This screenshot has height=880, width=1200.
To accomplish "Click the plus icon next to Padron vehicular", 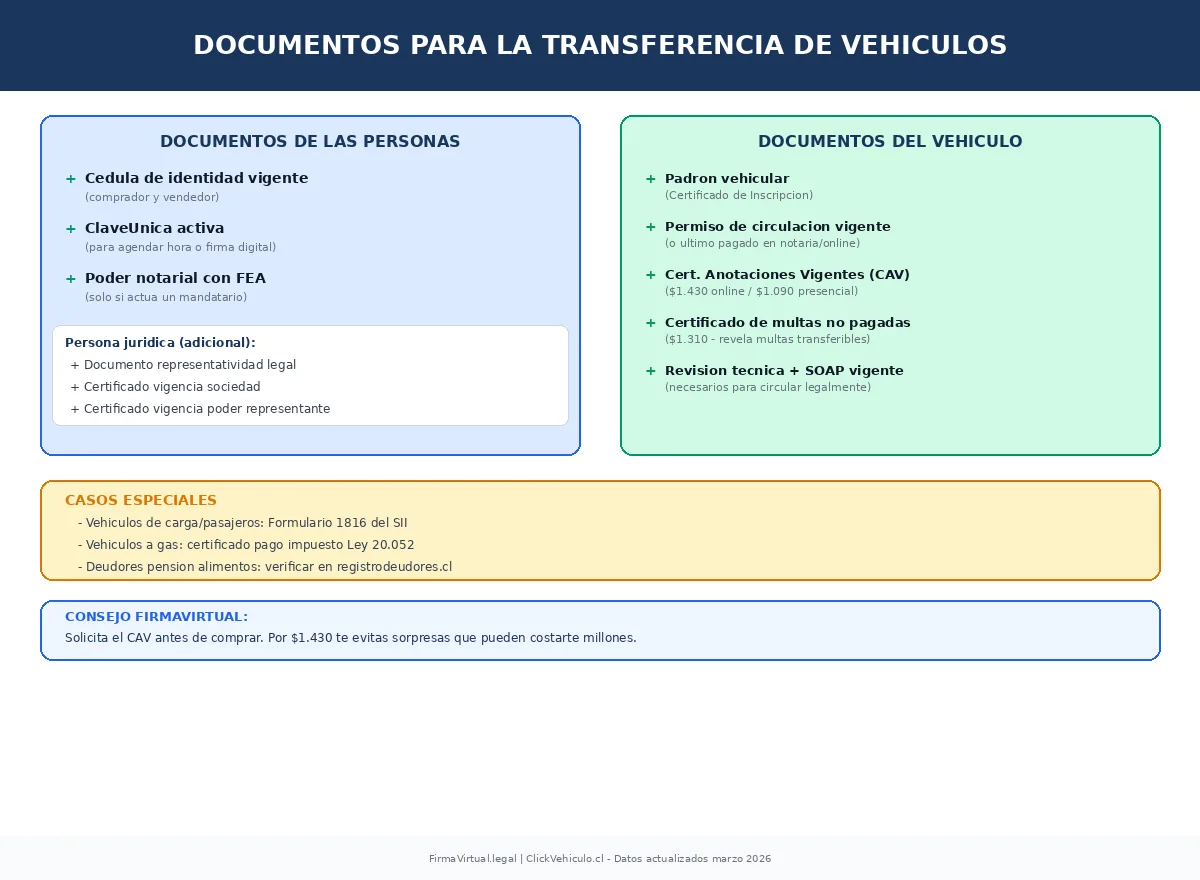I will (x=650, y=179).
